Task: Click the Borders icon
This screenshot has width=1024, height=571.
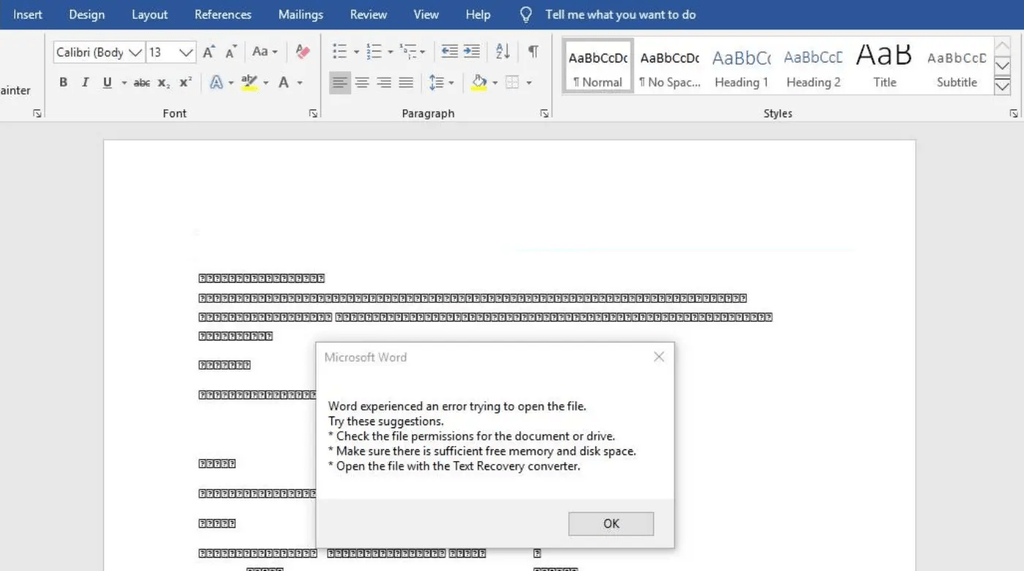Action: (513, 83)
